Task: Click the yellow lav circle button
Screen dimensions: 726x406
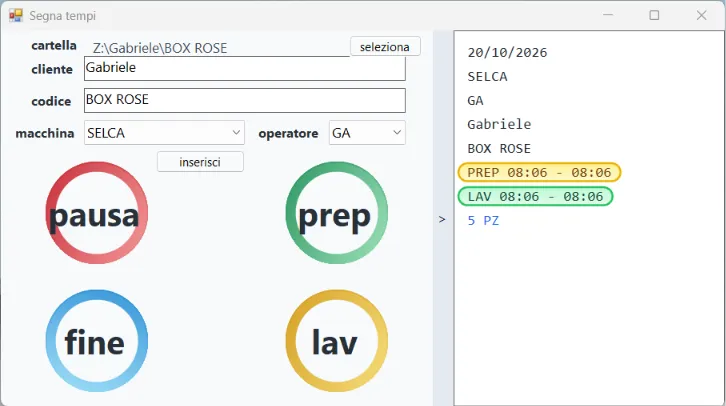Action: point(337,341)
